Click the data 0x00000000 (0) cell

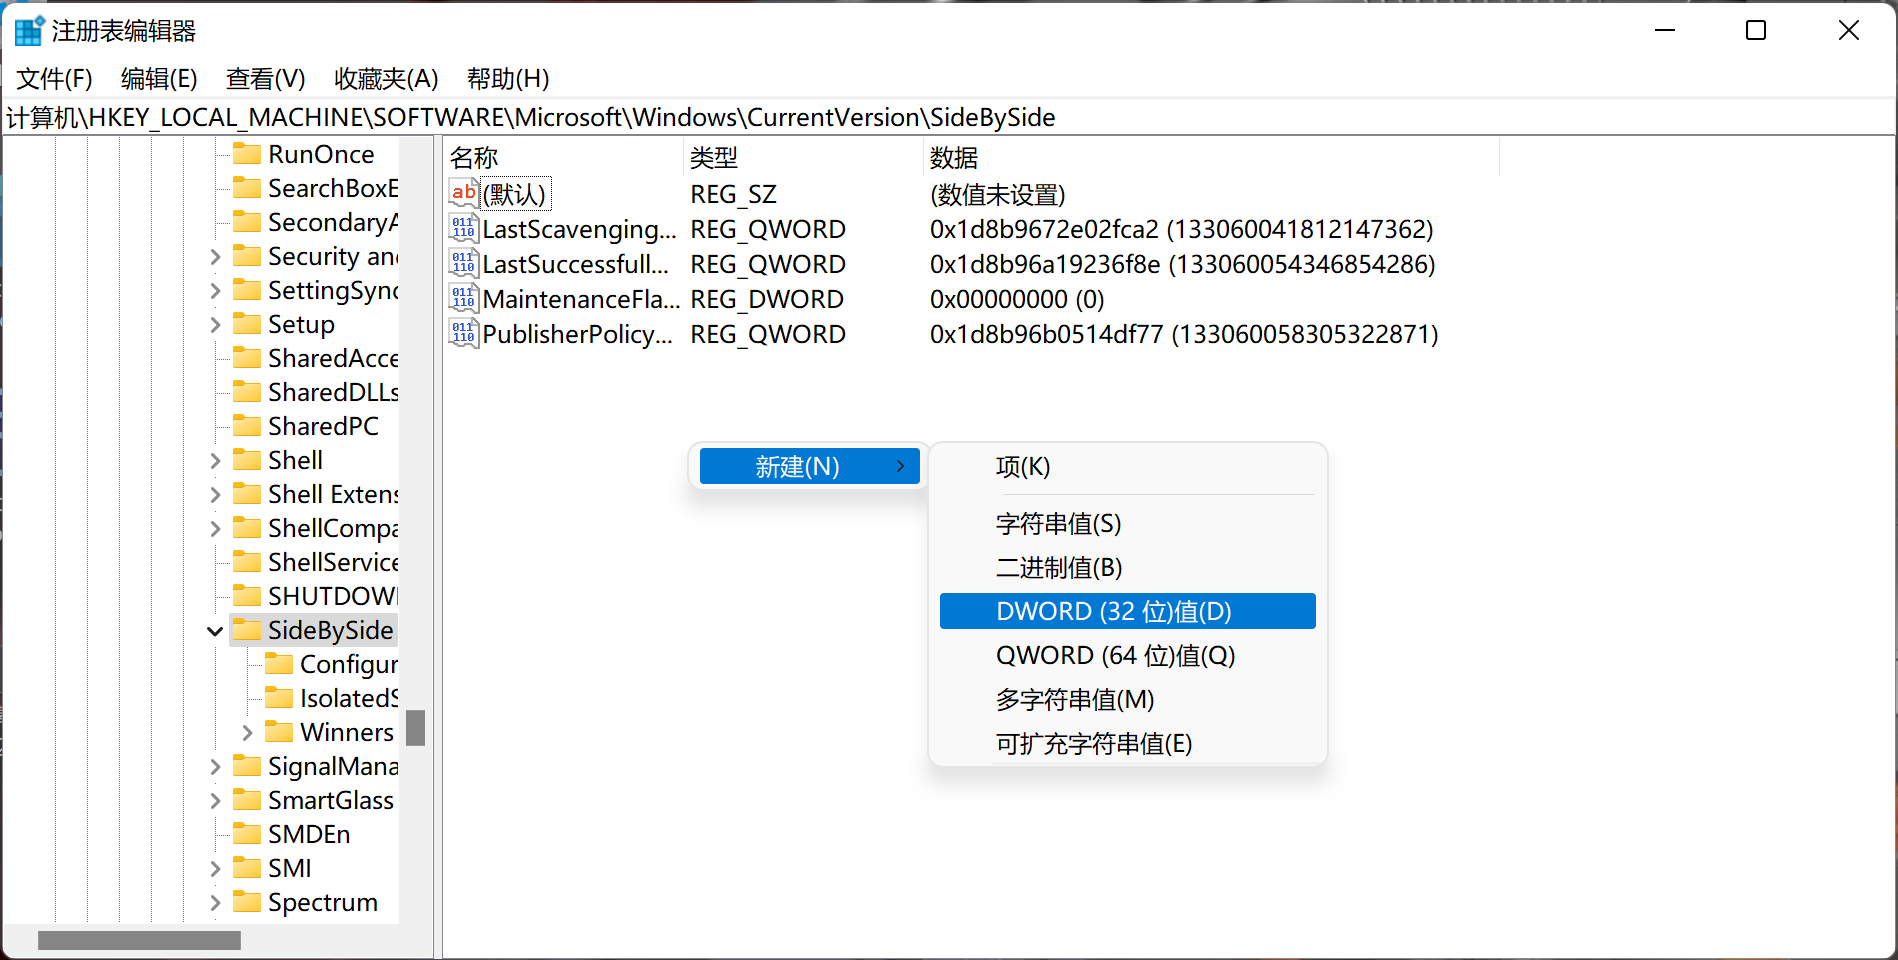tap(1017, 299)
